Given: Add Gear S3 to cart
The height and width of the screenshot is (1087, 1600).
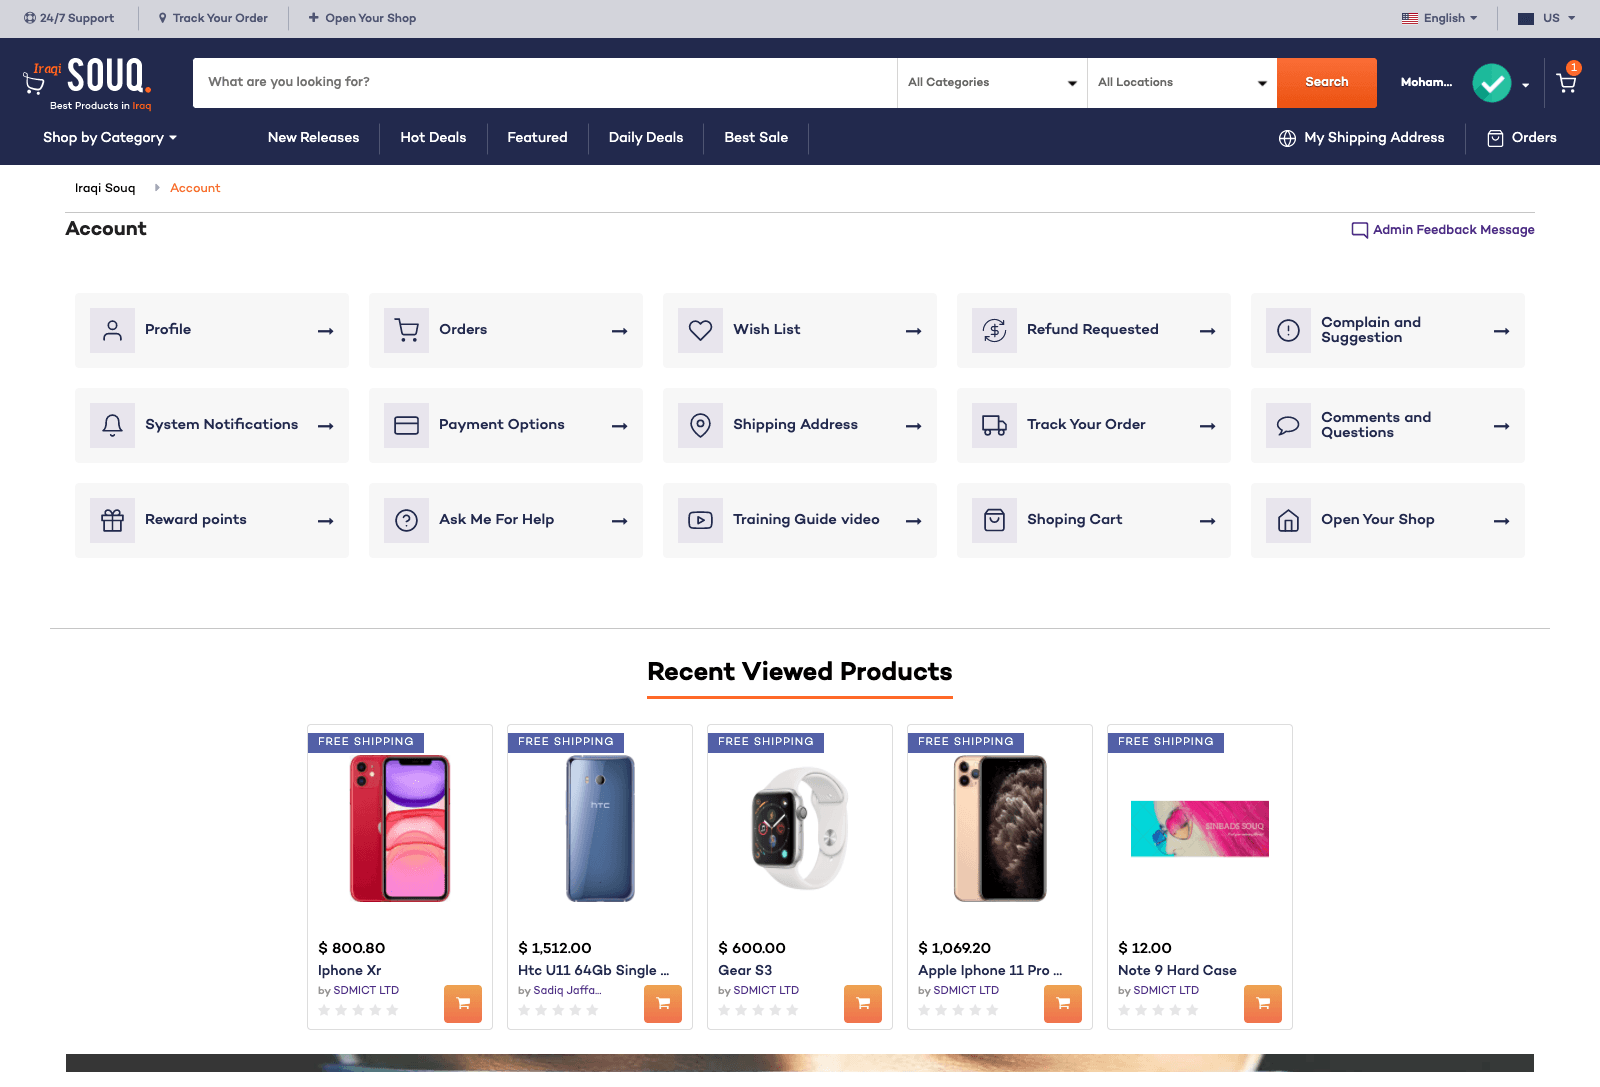Looking at the screenshot, I should pos(863,1003).
